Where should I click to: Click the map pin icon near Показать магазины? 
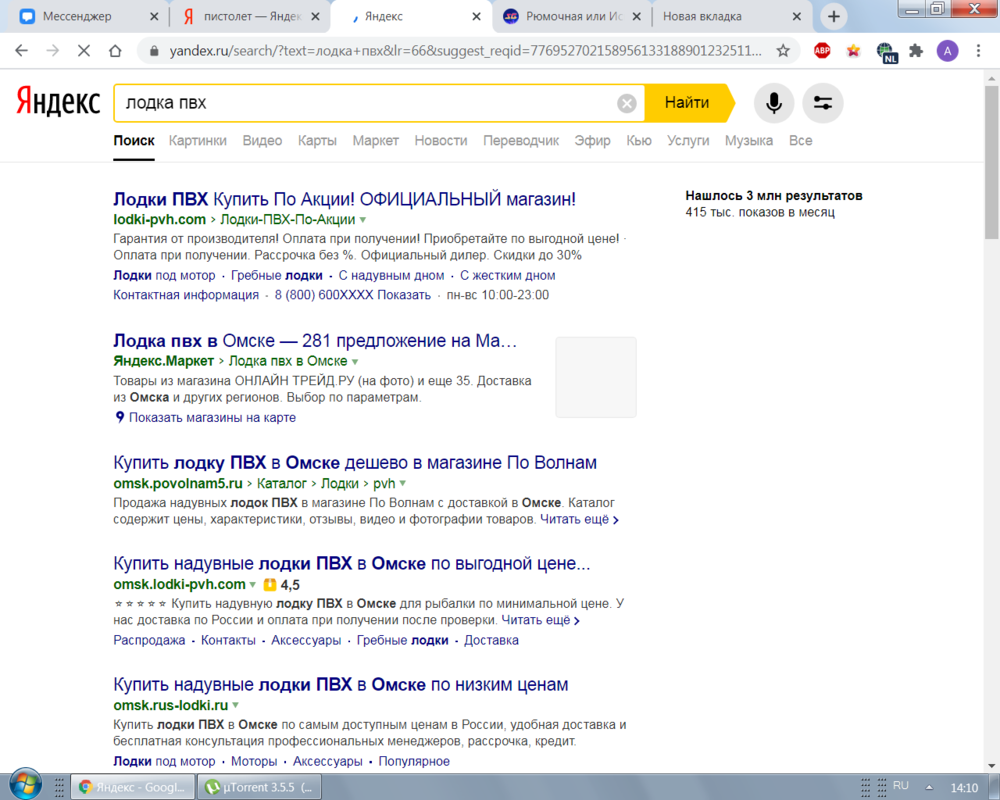click(x=119, y=417)
